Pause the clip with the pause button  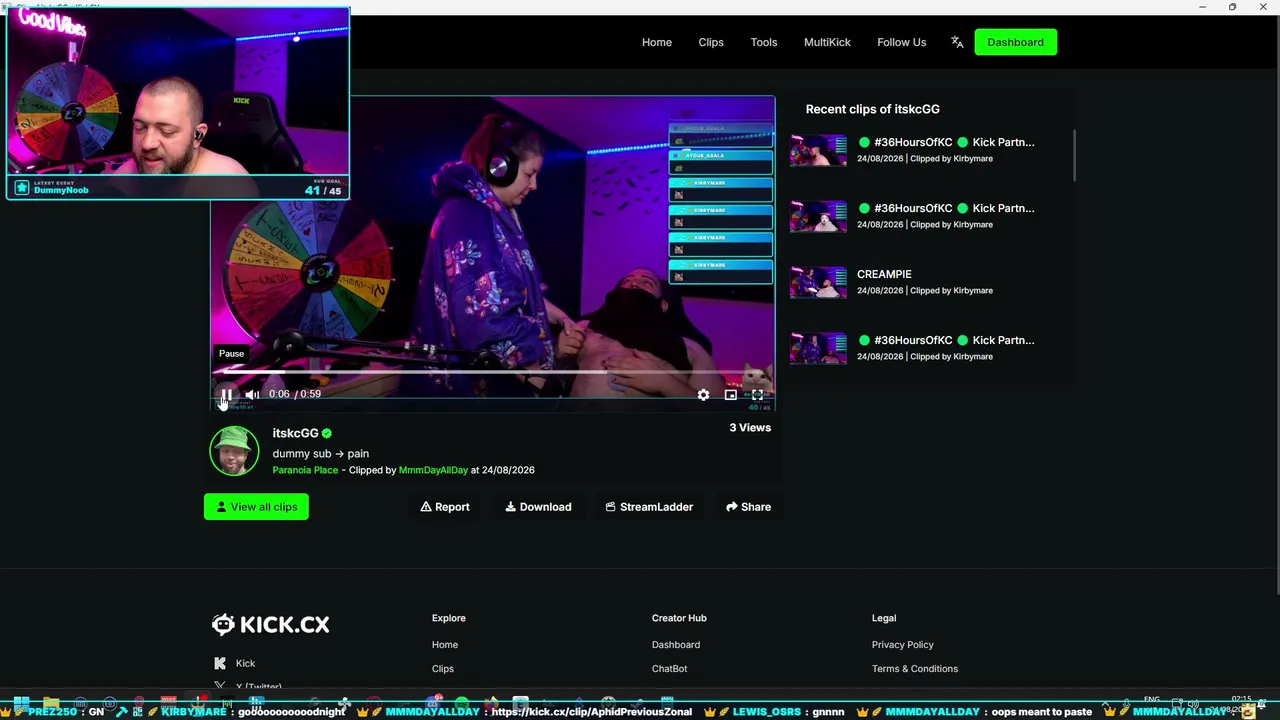tap(227, 394)
